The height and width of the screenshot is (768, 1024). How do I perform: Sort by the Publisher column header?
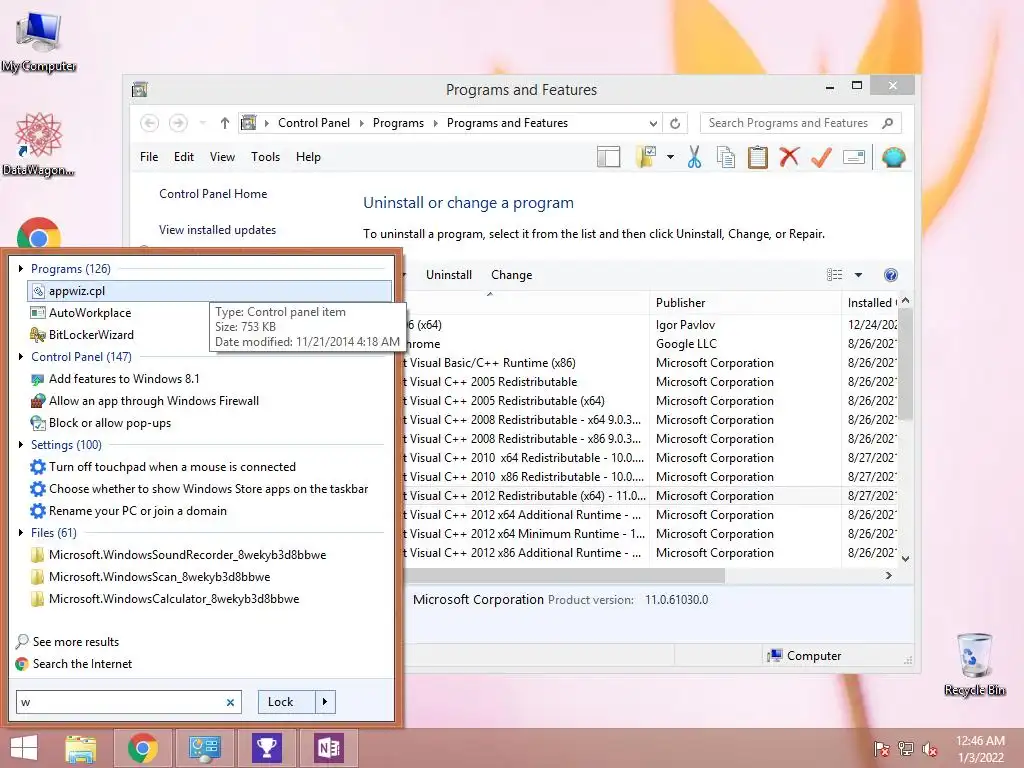click(745, 303)
